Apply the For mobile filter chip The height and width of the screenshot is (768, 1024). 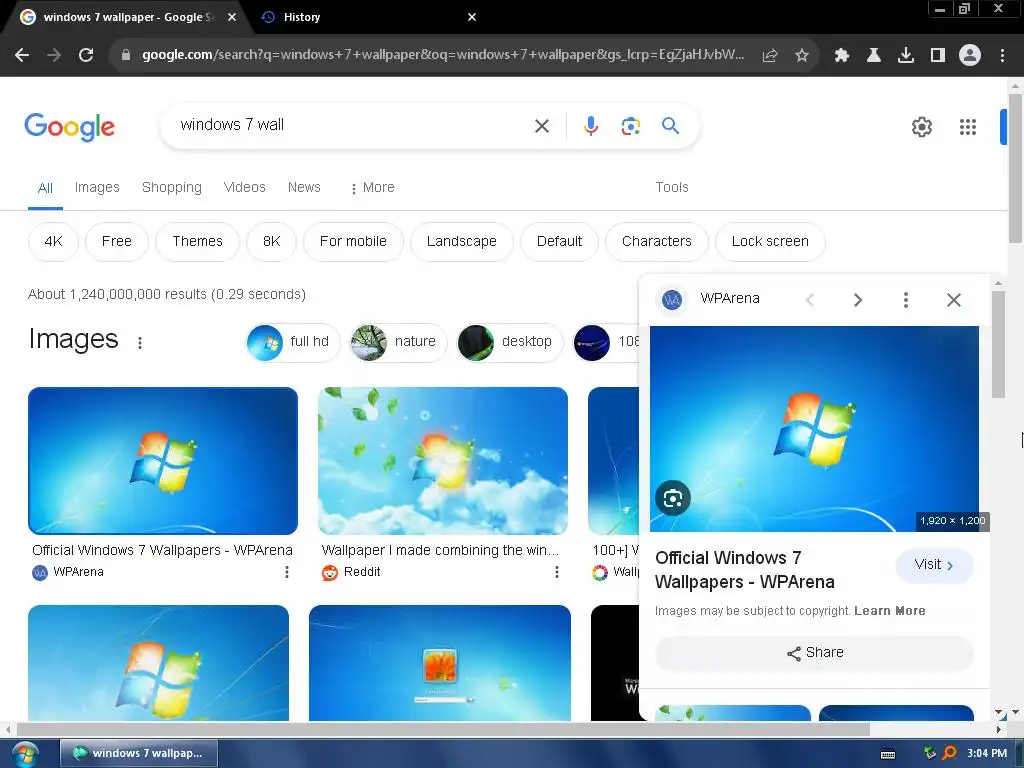[x=353, y=242]
